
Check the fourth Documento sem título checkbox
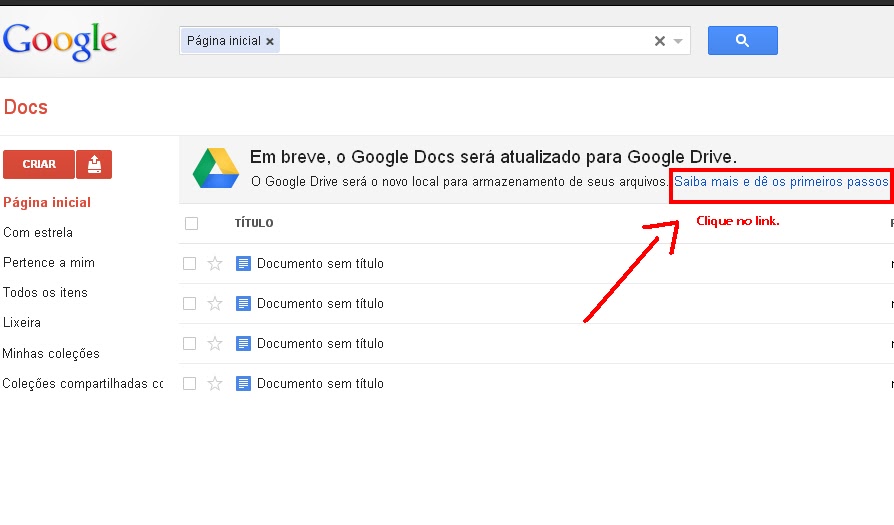pyautogui.click(x=189, y=383)
